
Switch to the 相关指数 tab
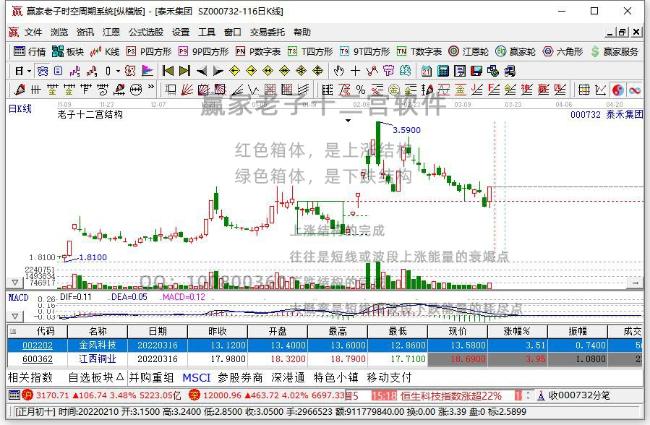(x=30, y=378)
